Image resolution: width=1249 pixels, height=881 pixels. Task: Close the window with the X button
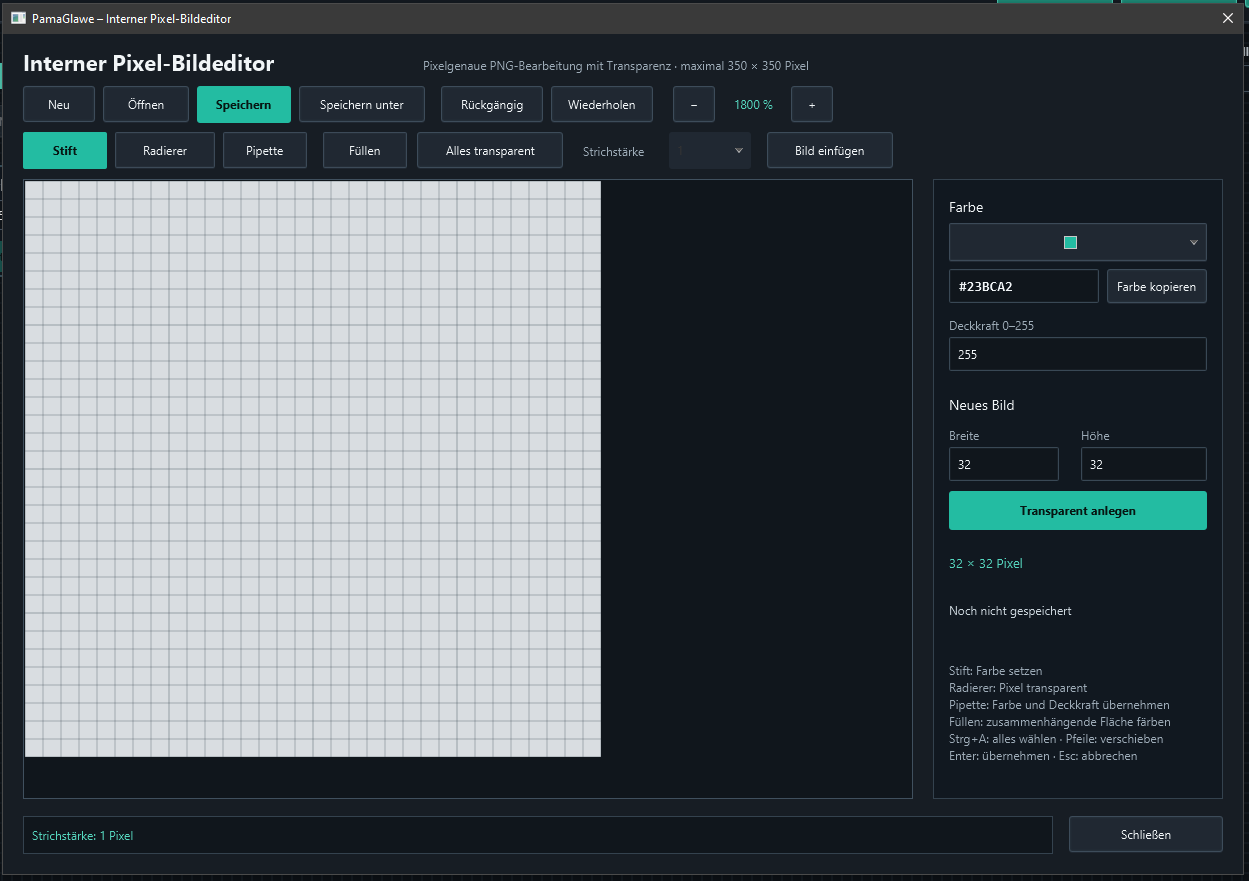click(1228, 18)
